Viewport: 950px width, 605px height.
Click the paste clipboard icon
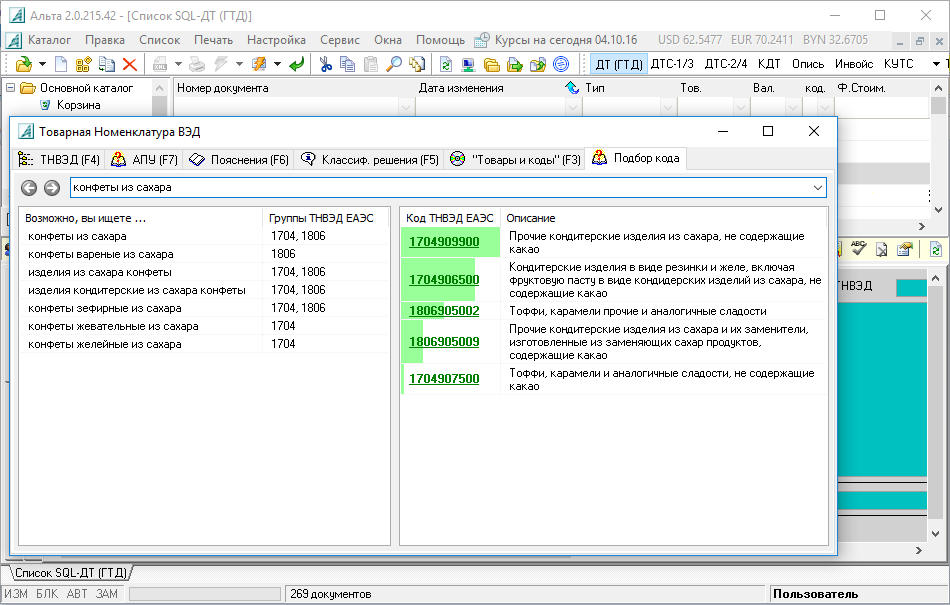[x=371, y=64]
